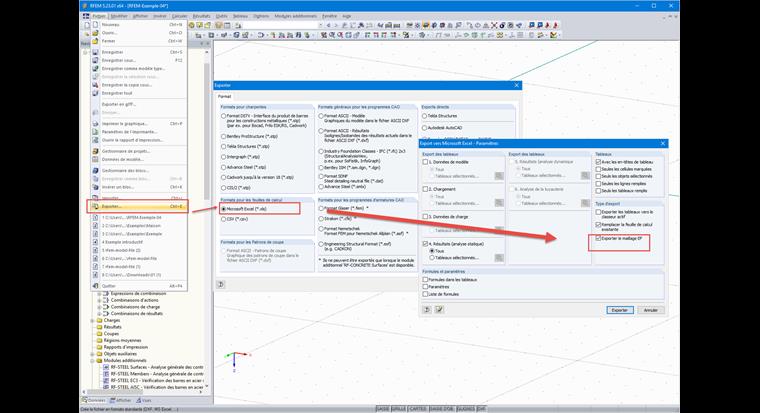Open the Résultats menu in menu bar
The width and height of the screenshot is (760, 413).
[202, 16]
